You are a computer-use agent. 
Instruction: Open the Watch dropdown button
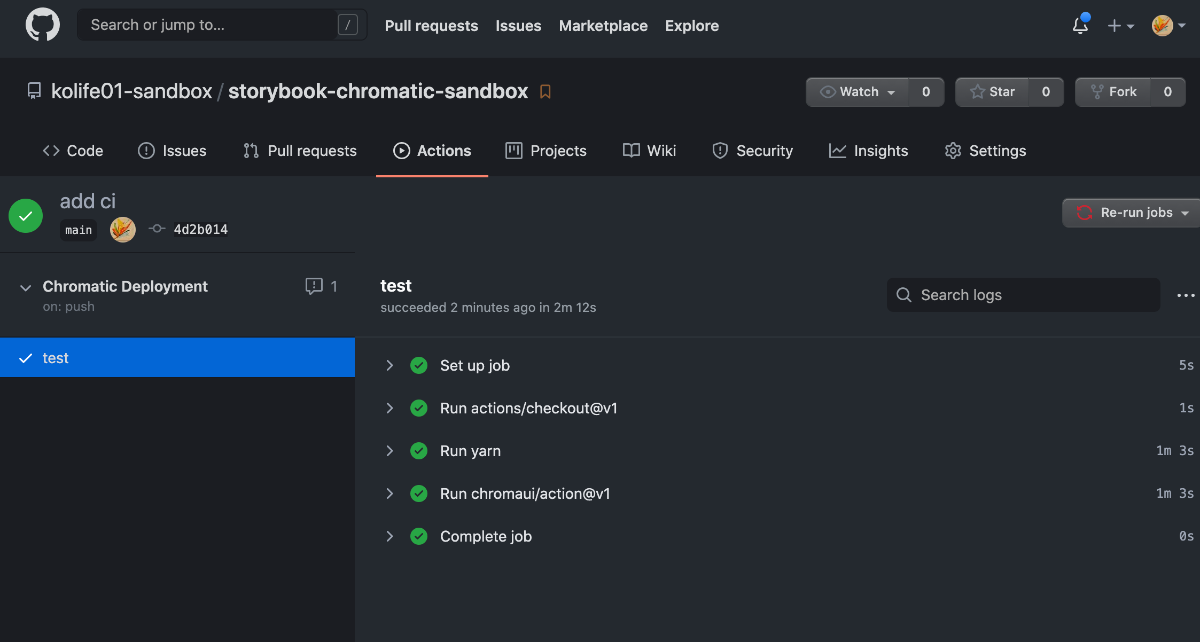[x=858, y=92]
